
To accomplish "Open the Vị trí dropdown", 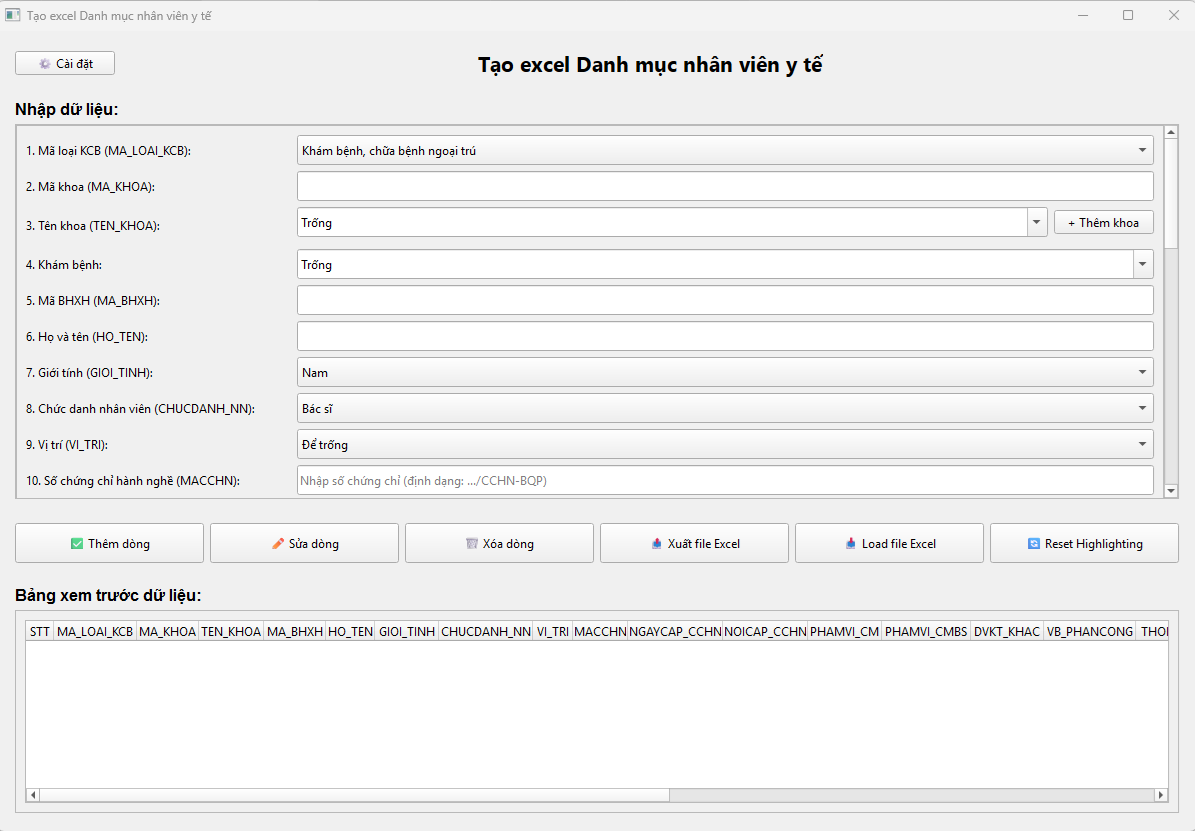I will point(1142,445).
